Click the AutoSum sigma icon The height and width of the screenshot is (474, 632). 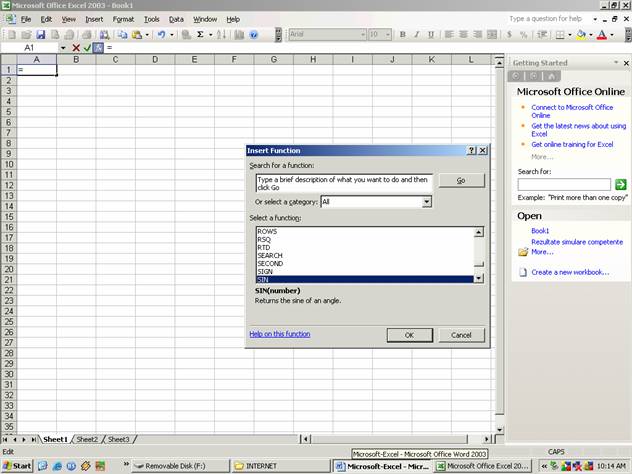[200, 35]
